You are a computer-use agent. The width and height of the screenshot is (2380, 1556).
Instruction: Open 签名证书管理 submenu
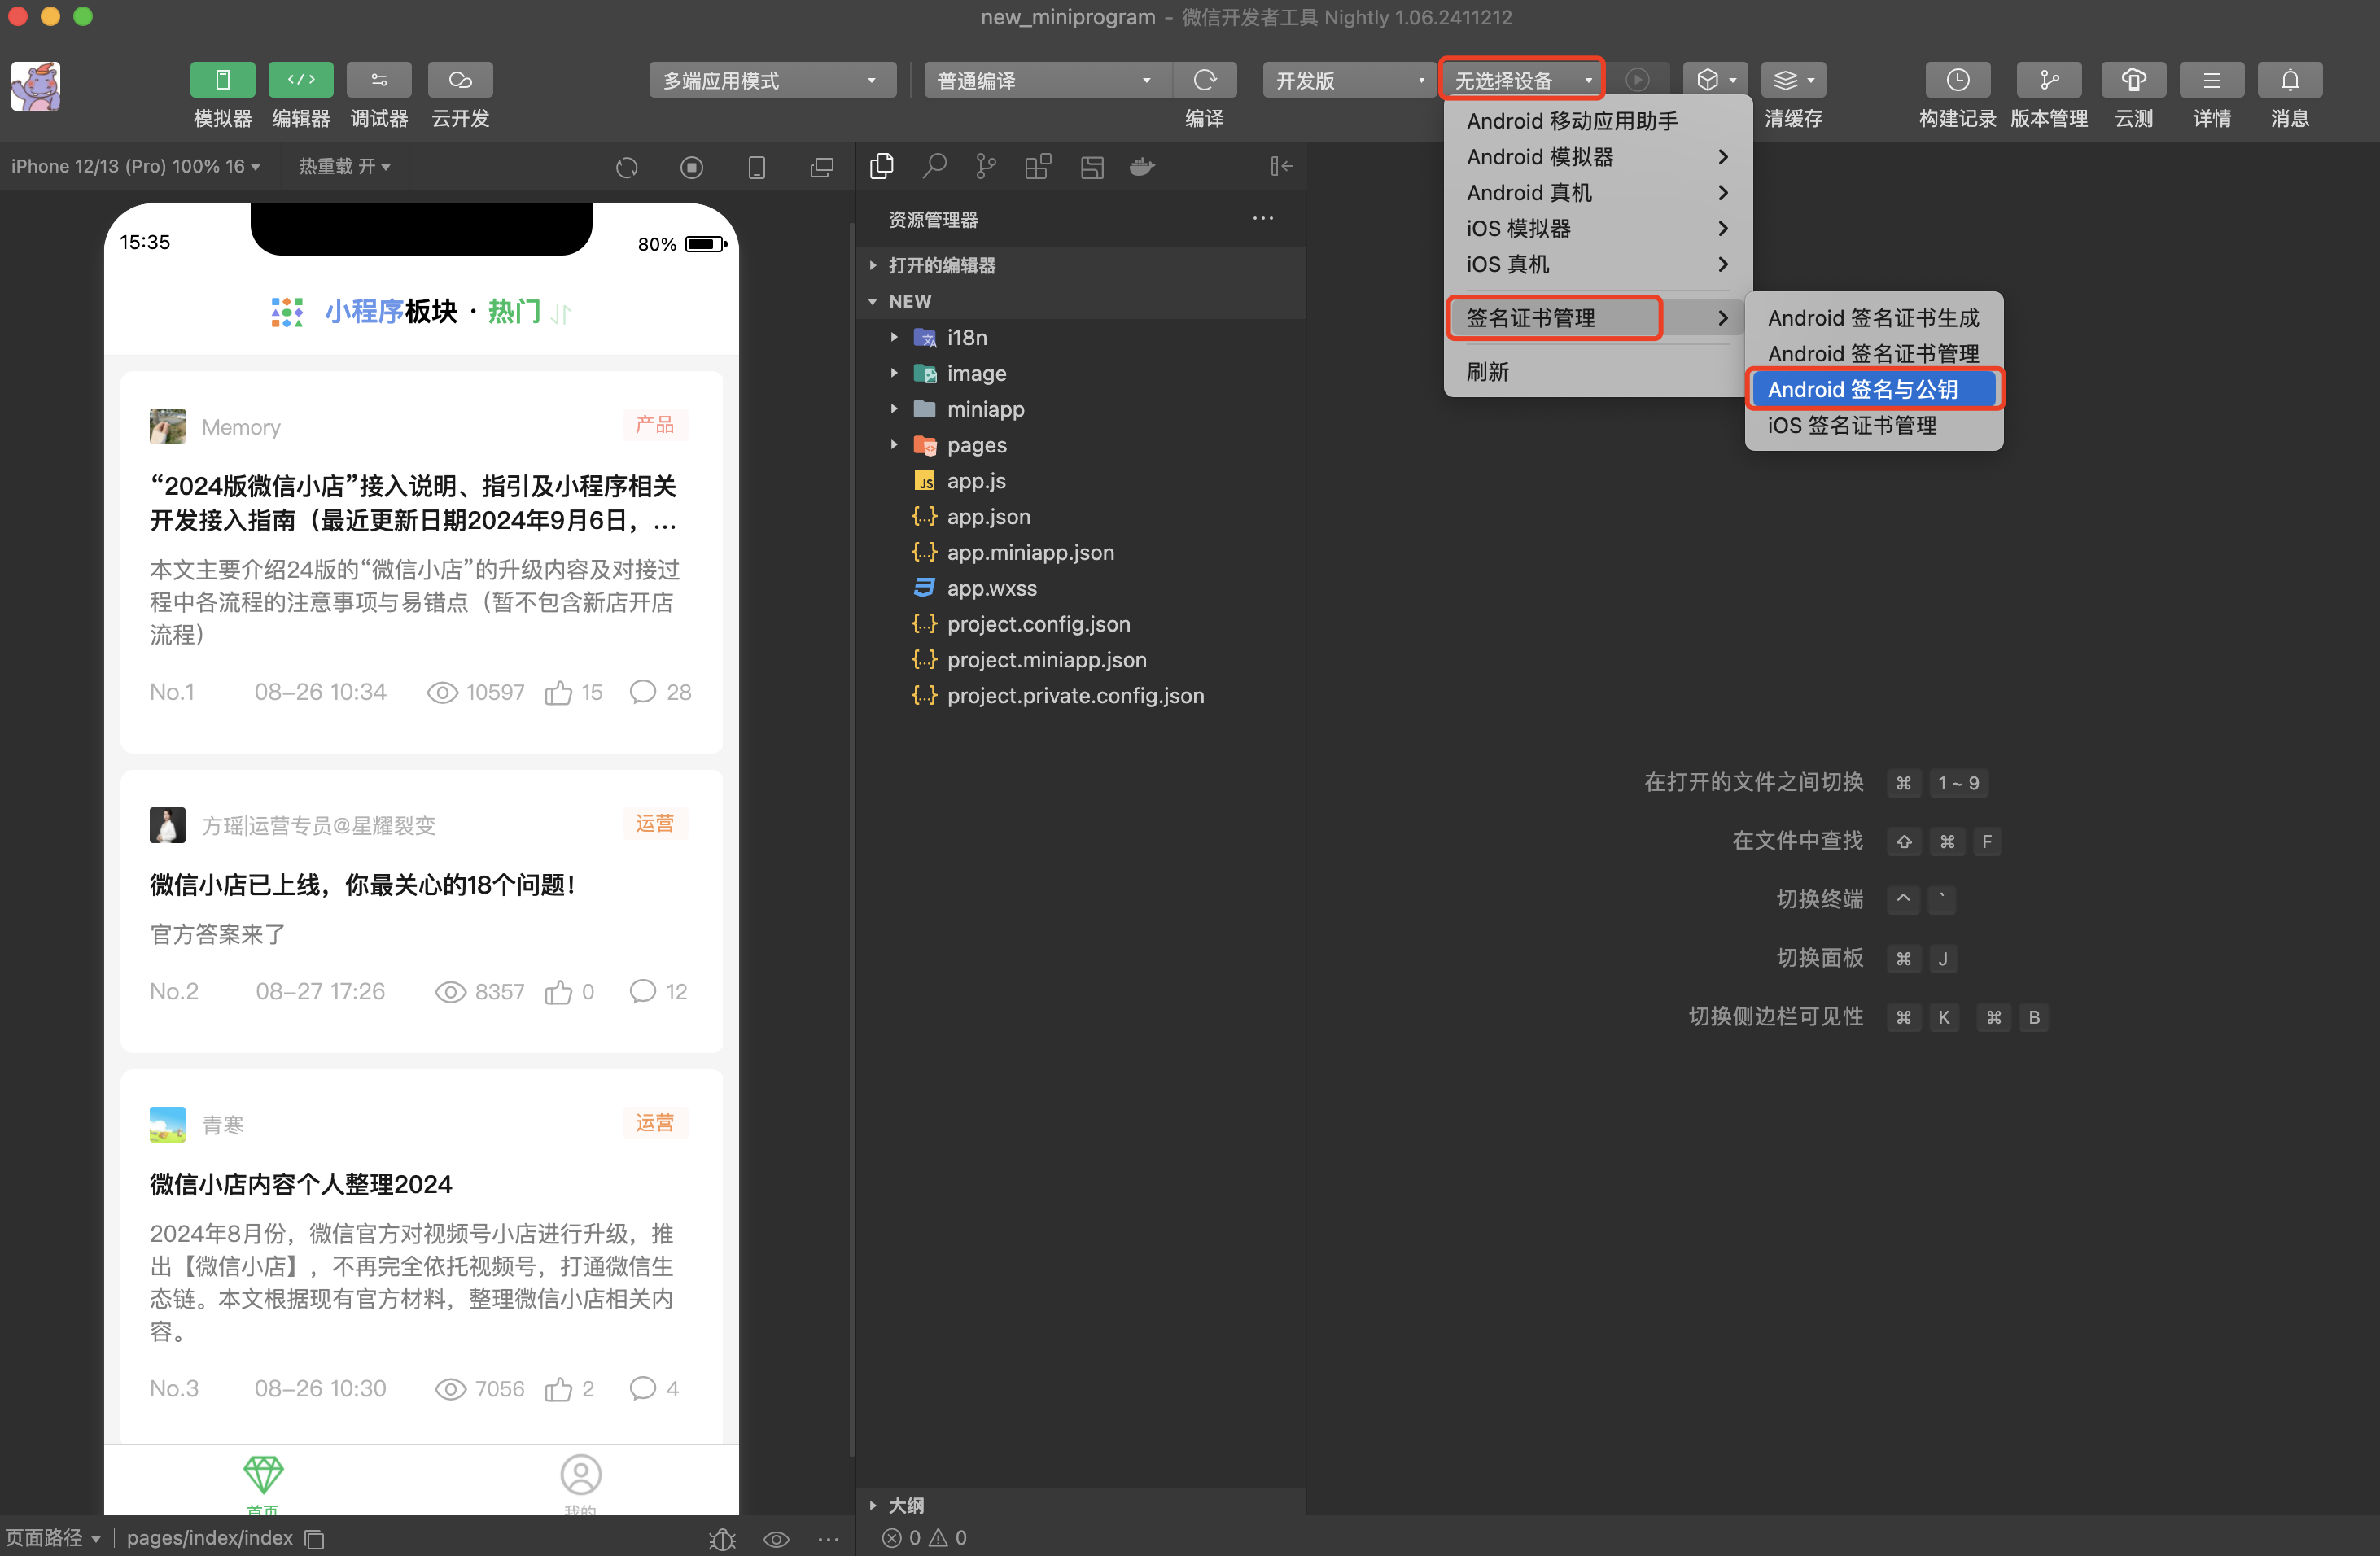[x=1597, y=318]
